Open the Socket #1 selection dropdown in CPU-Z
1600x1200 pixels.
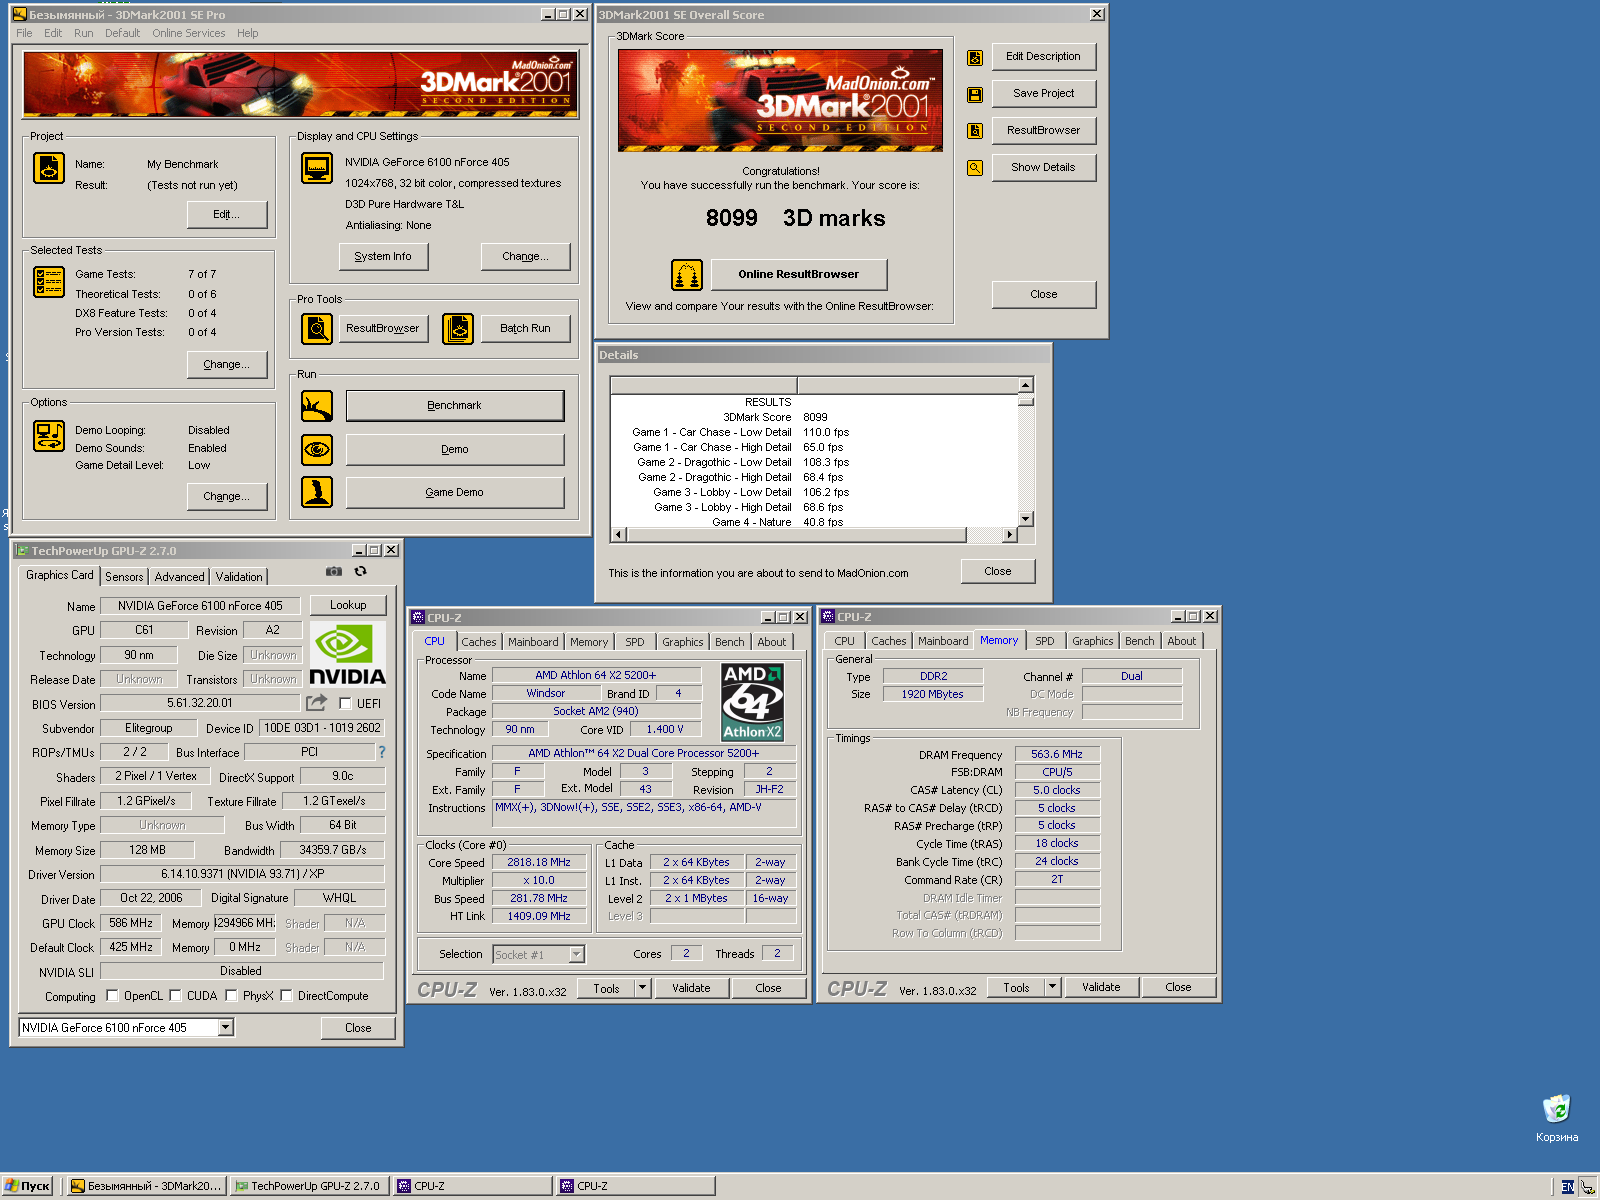[x=577, y=954]
